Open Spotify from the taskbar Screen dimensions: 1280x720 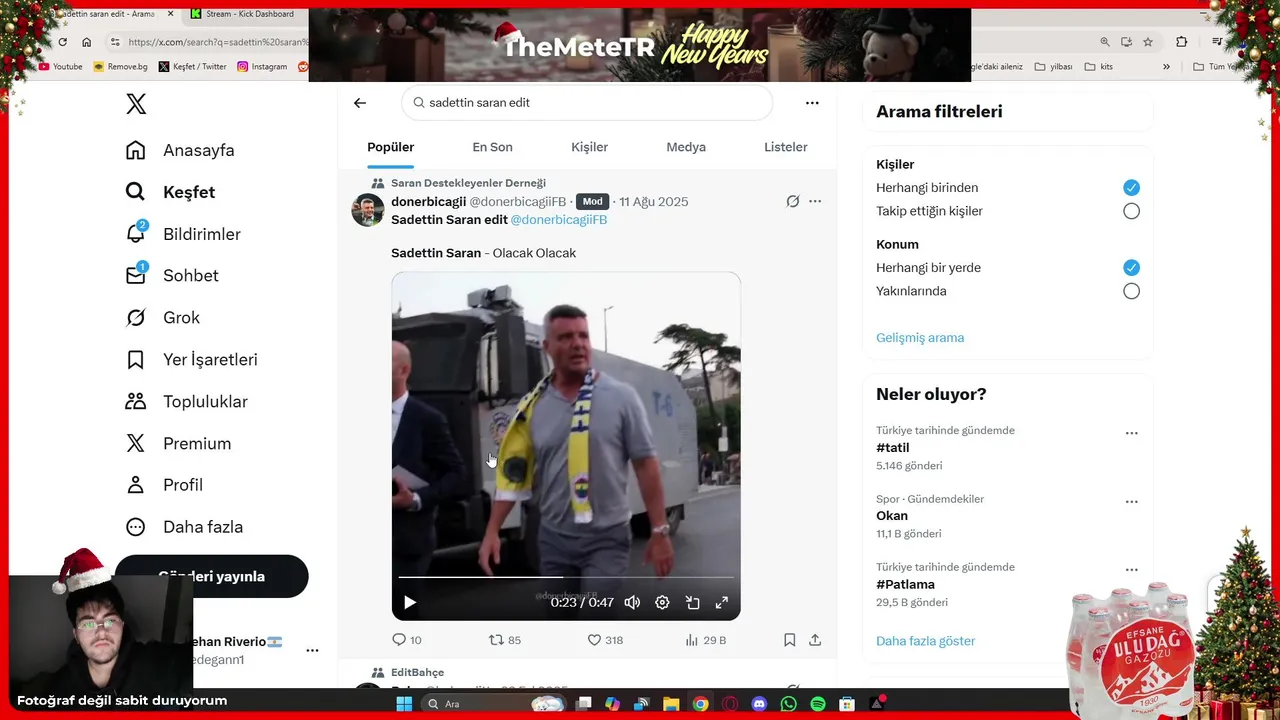pos(818,704)
